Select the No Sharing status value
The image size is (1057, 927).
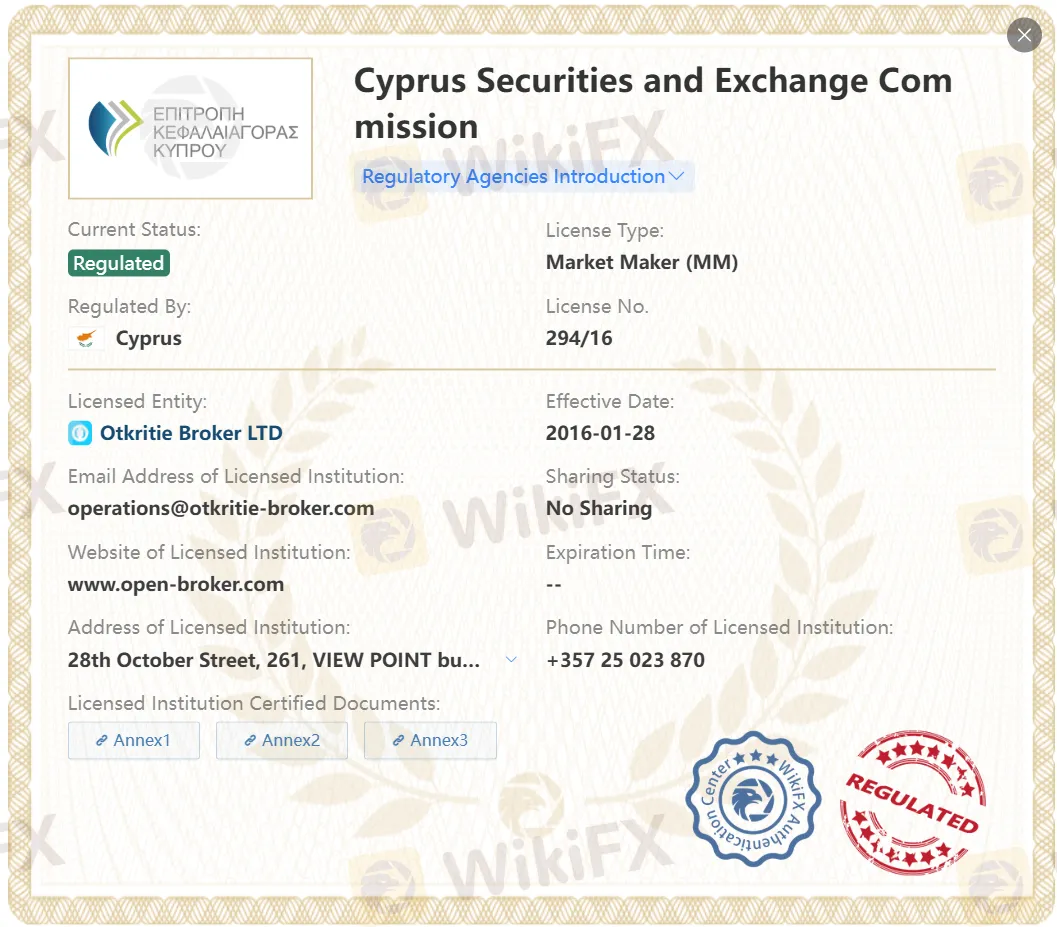599,508
